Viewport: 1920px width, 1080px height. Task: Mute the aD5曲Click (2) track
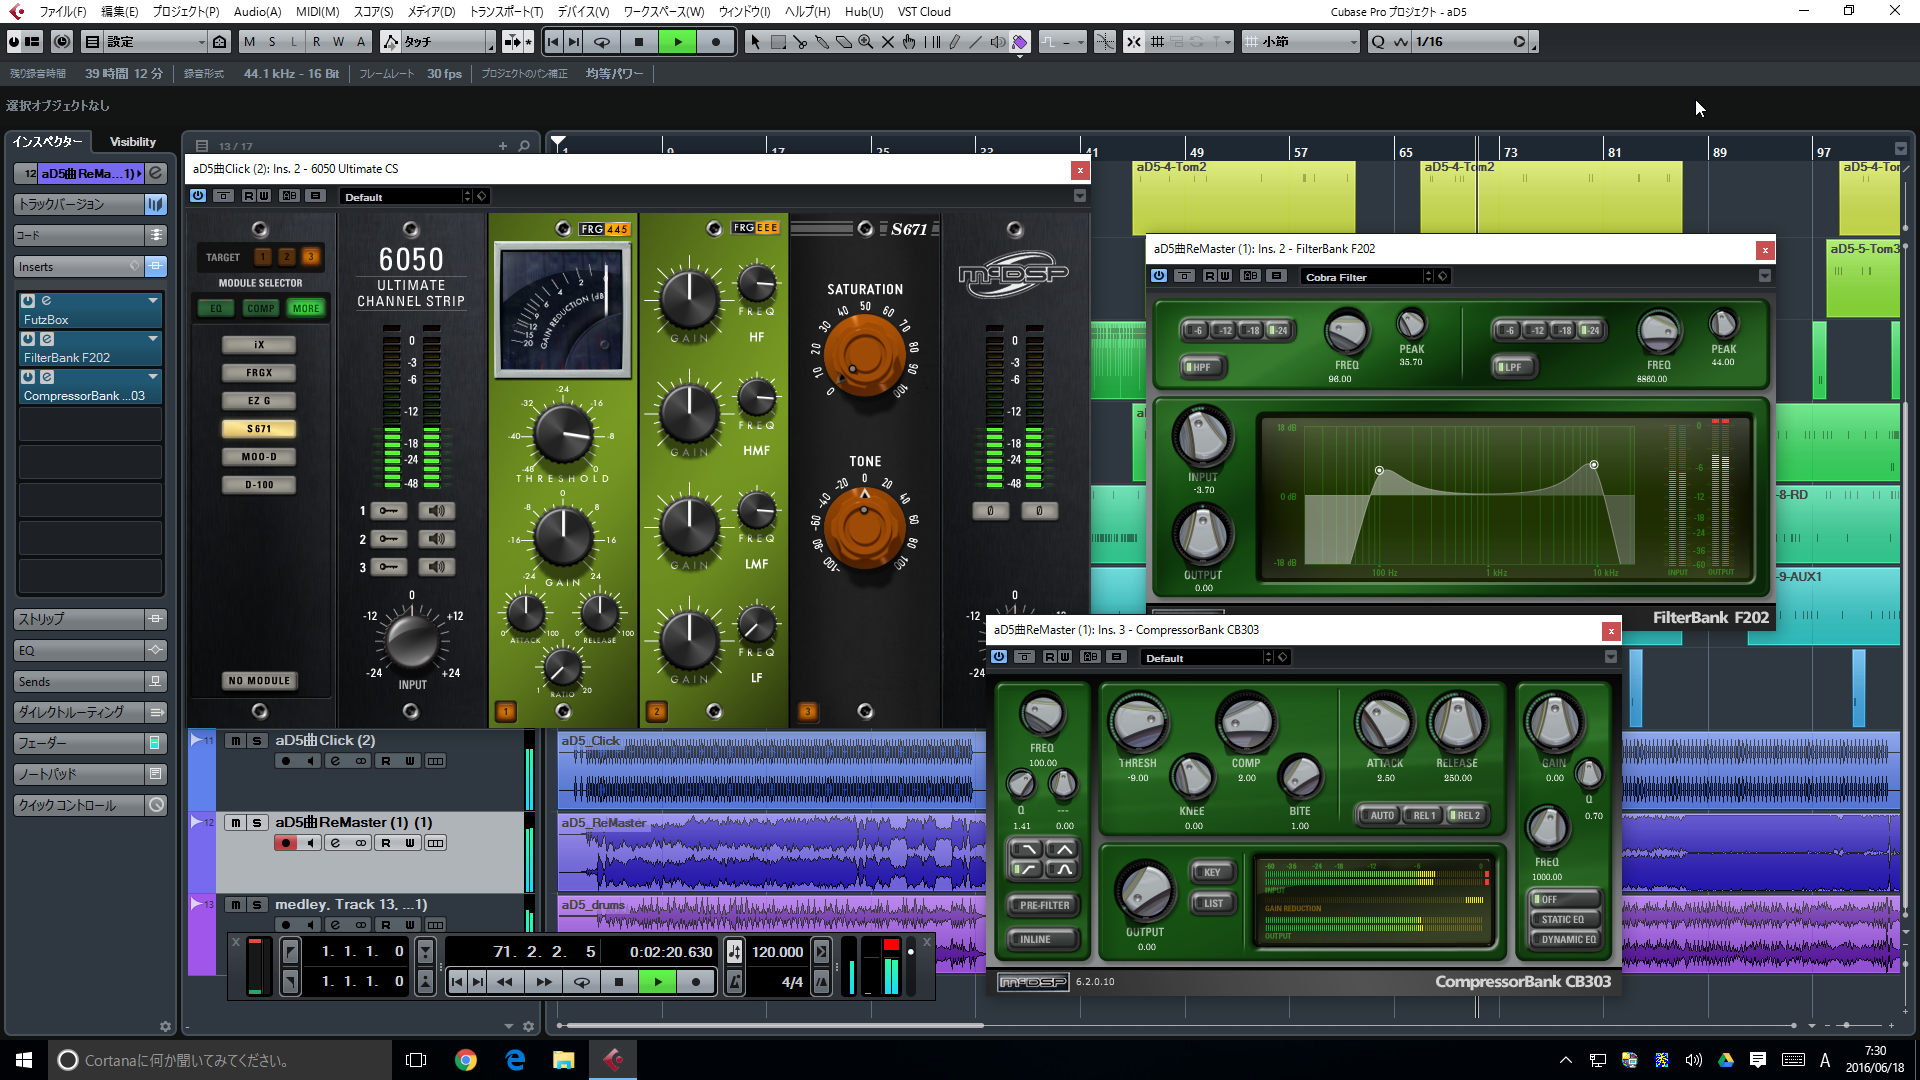point(235,741)
